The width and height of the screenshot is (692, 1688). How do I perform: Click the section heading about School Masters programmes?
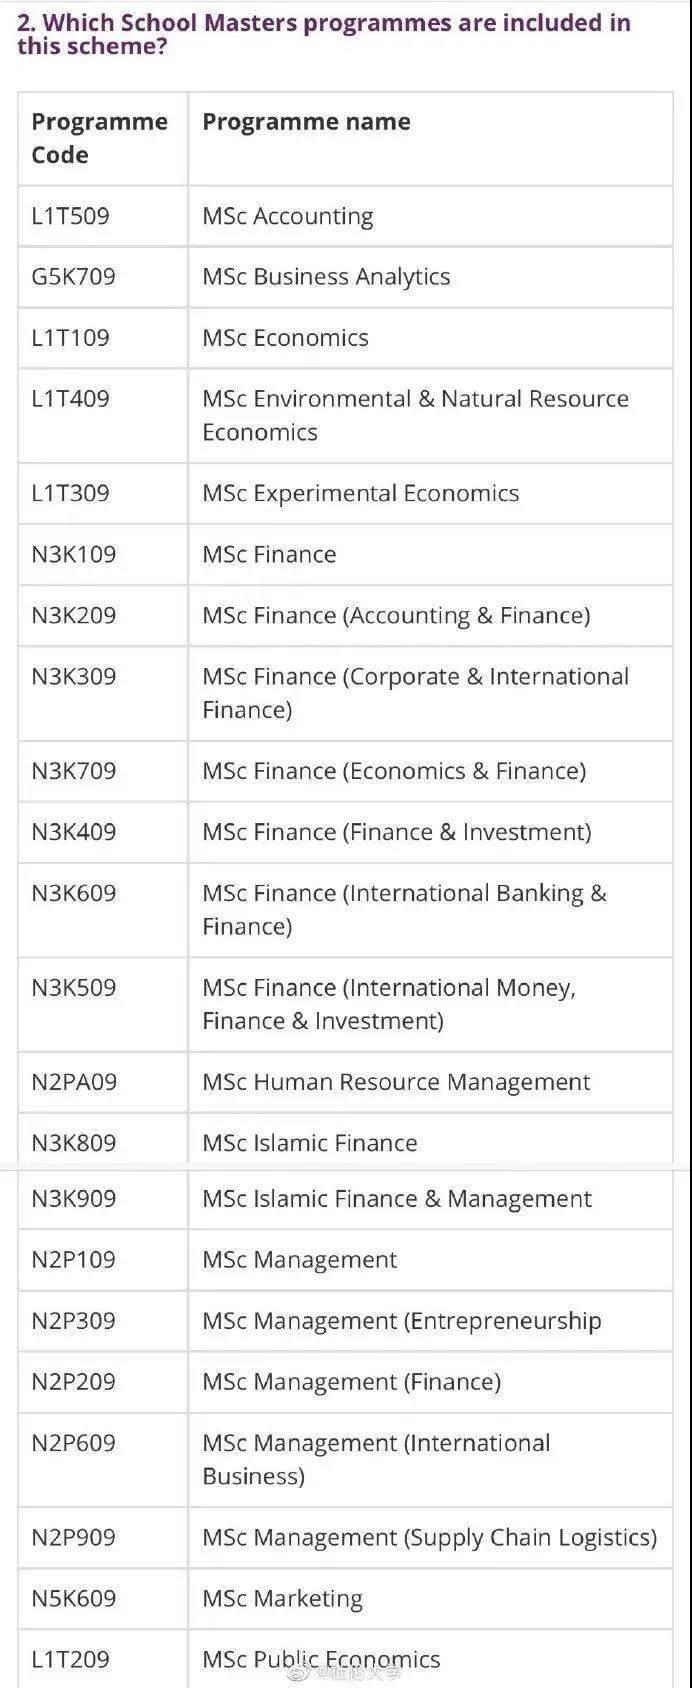324,33
